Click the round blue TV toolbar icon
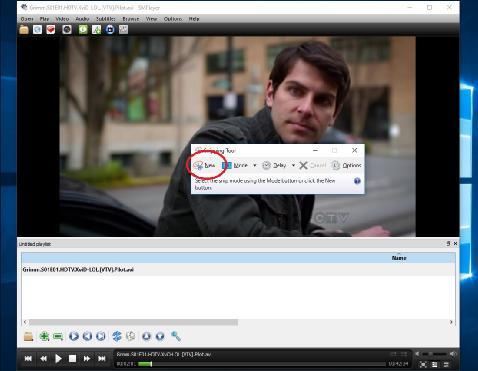The image size is (478, 371). click(110, 30)
